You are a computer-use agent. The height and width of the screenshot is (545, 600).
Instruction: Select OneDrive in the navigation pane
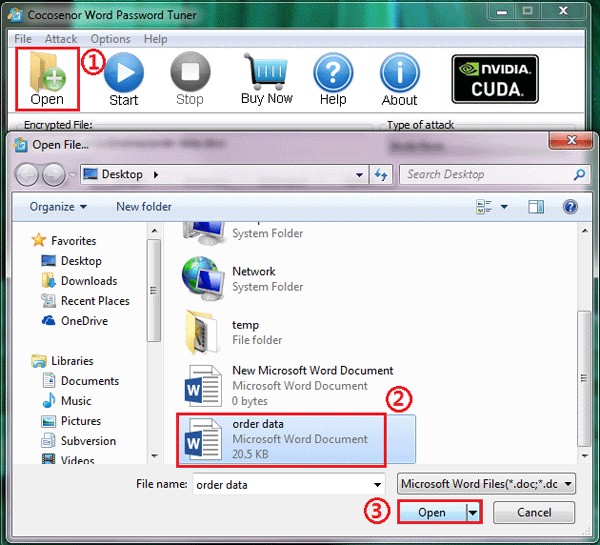point(74,321)
